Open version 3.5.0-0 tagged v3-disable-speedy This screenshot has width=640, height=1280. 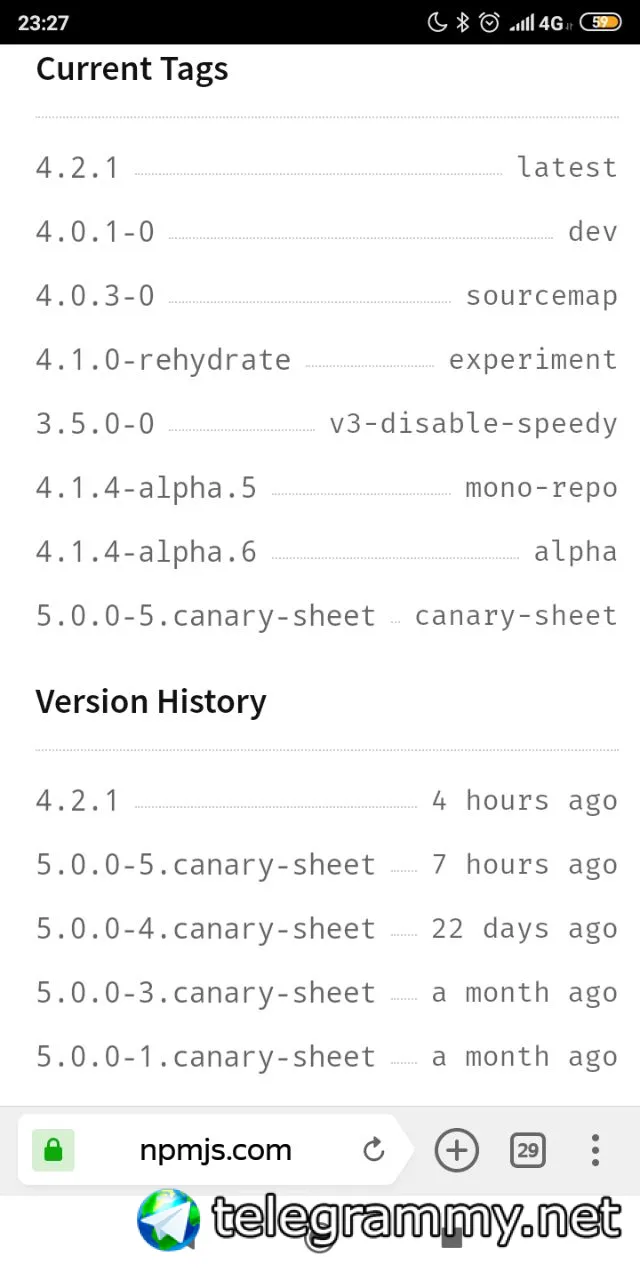click(x=95, y=424)
